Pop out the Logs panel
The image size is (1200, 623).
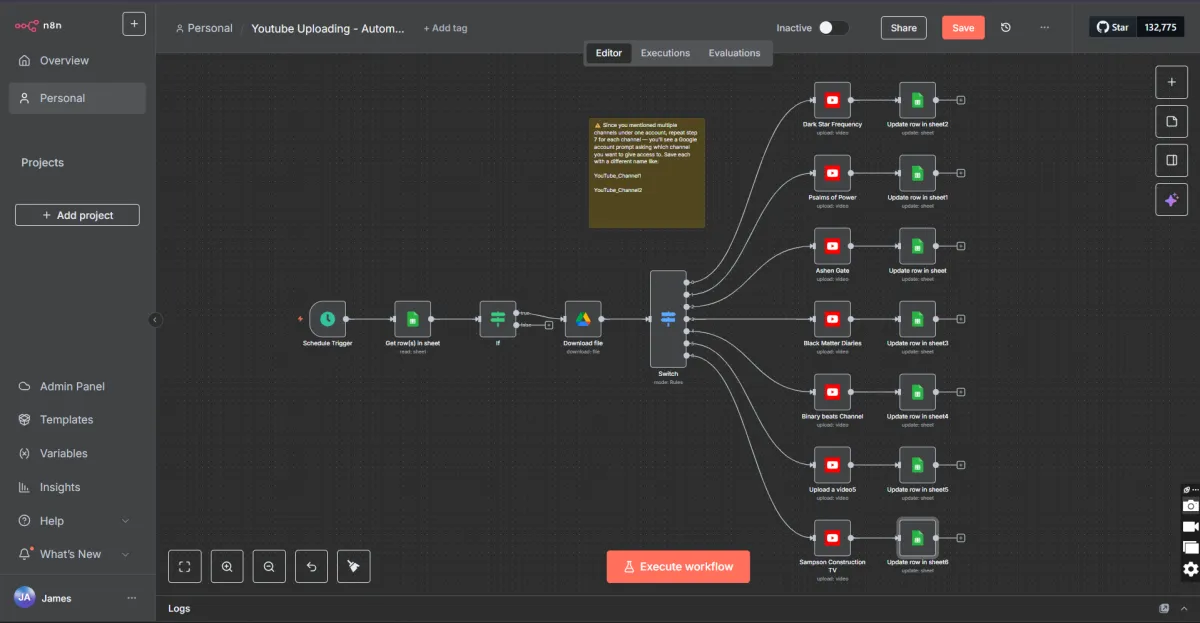pyautogui.click(x=1164, y=608)
